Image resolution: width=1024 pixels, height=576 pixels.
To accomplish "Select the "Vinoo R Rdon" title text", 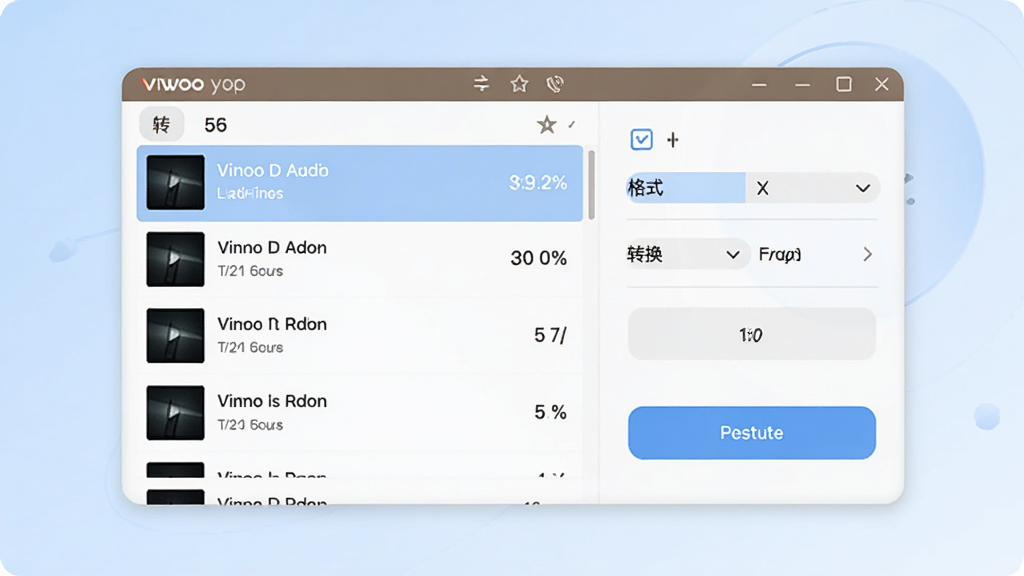I will point(272,325).
